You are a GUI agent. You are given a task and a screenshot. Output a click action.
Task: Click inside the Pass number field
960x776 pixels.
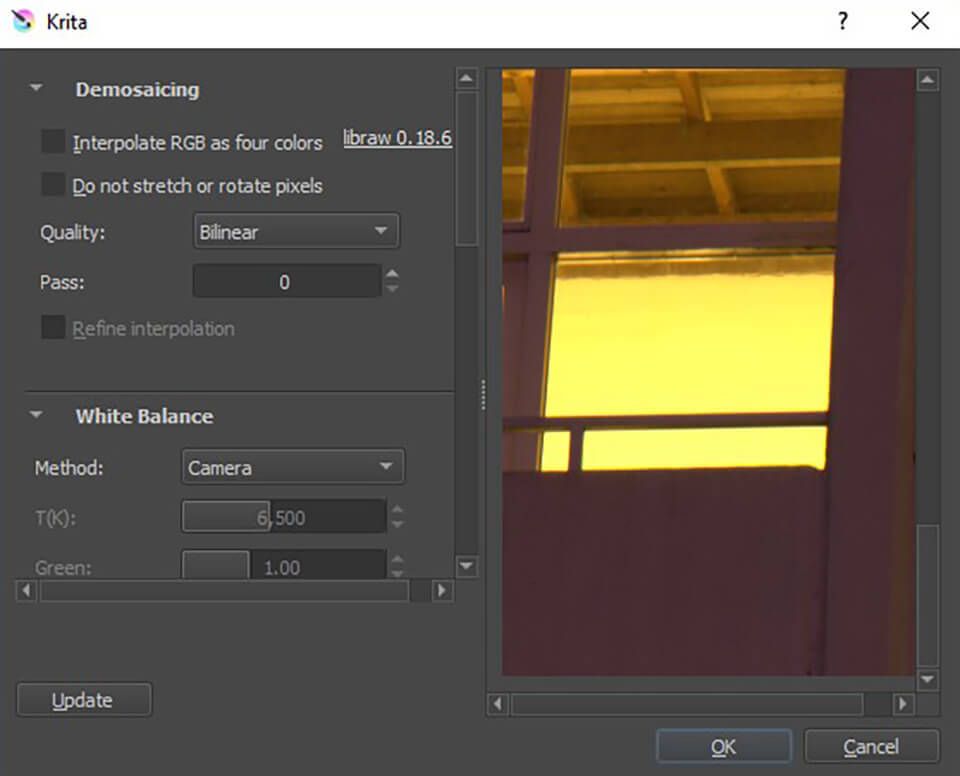286,281
